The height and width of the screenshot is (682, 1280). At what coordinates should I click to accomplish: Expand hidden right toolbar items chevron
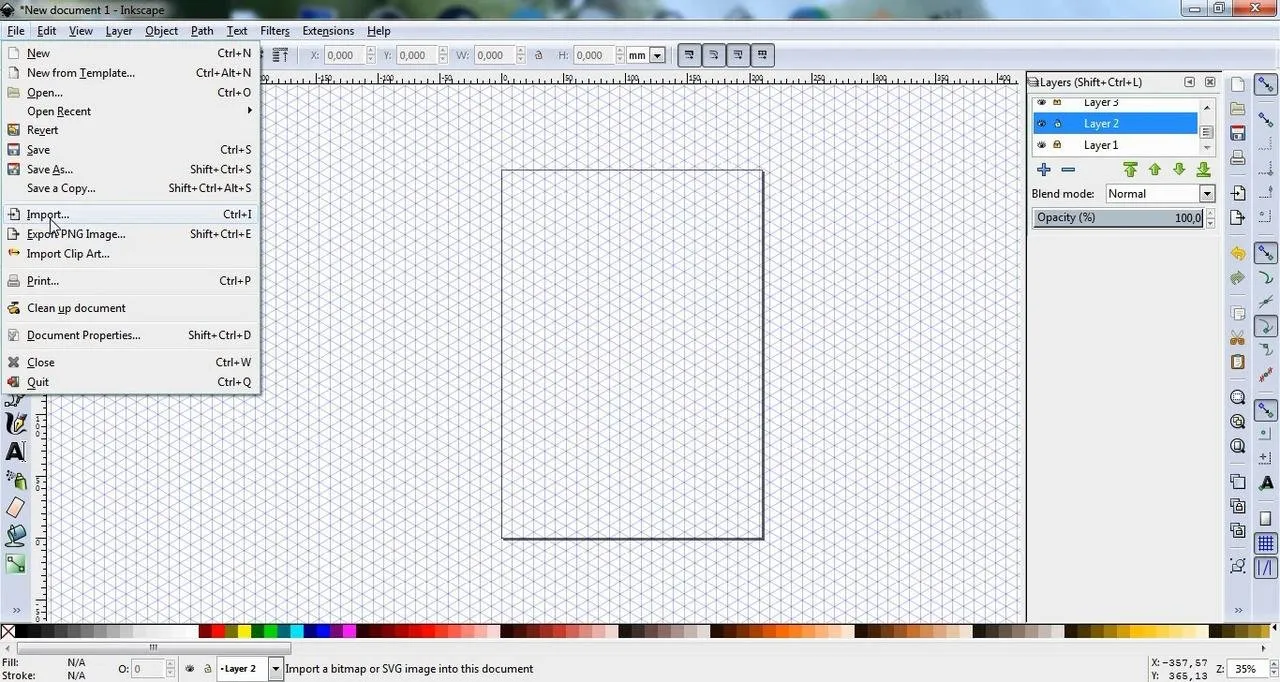[x=1238, y=609]
